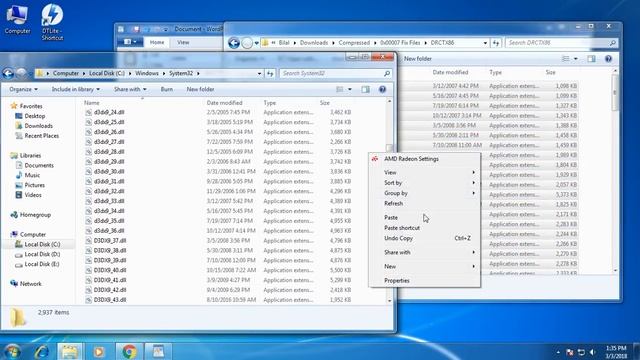Choose Refresh from context menu
This screenshot has width=640, height=360.
[x=424, y=203]
